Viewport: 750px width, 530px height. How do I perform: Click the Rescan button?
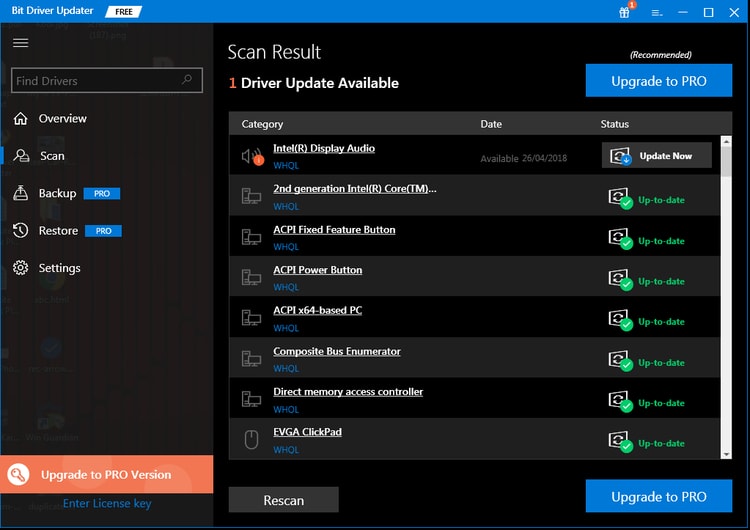284,500
